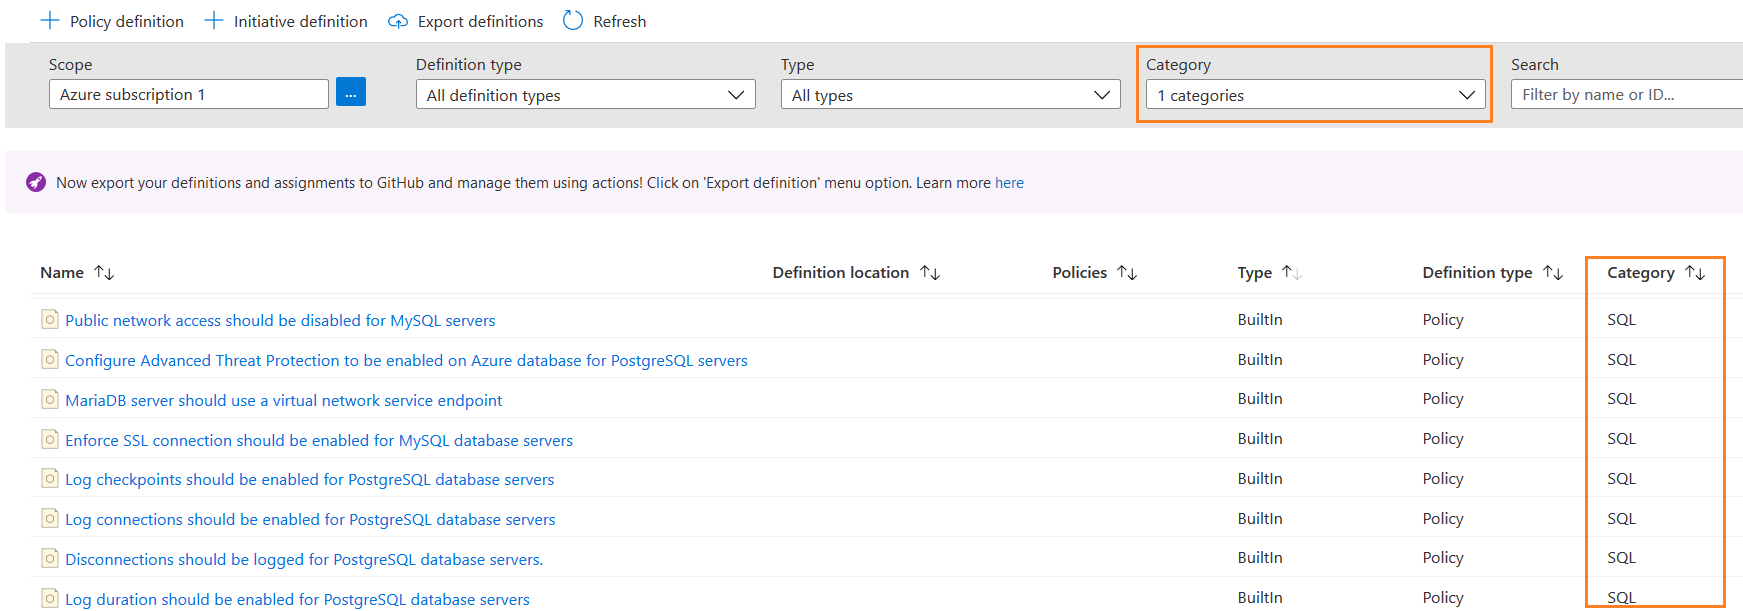Sort by Category column arrows
The width and height of the screenshot is (1743, 611).
(x=1695, y=272)
